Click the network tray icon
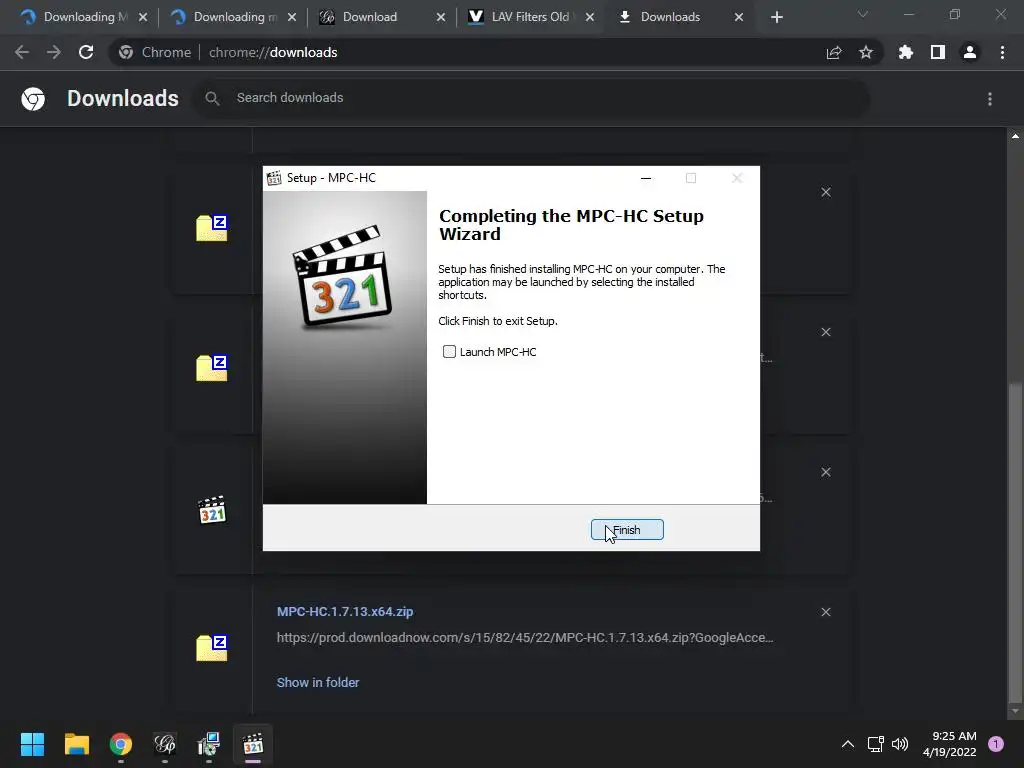 [x=875, y=744]
